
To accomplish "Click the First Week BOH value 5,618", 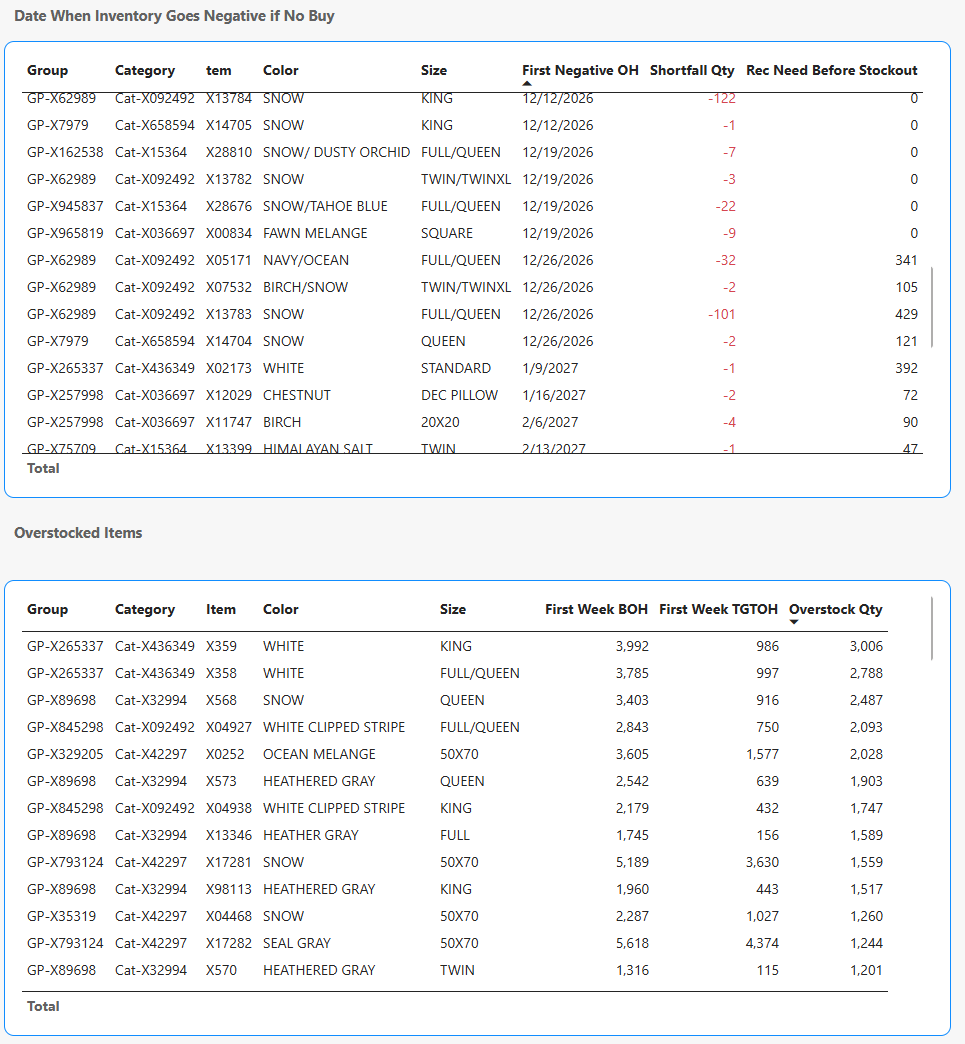I will click(x=632, y=943).
